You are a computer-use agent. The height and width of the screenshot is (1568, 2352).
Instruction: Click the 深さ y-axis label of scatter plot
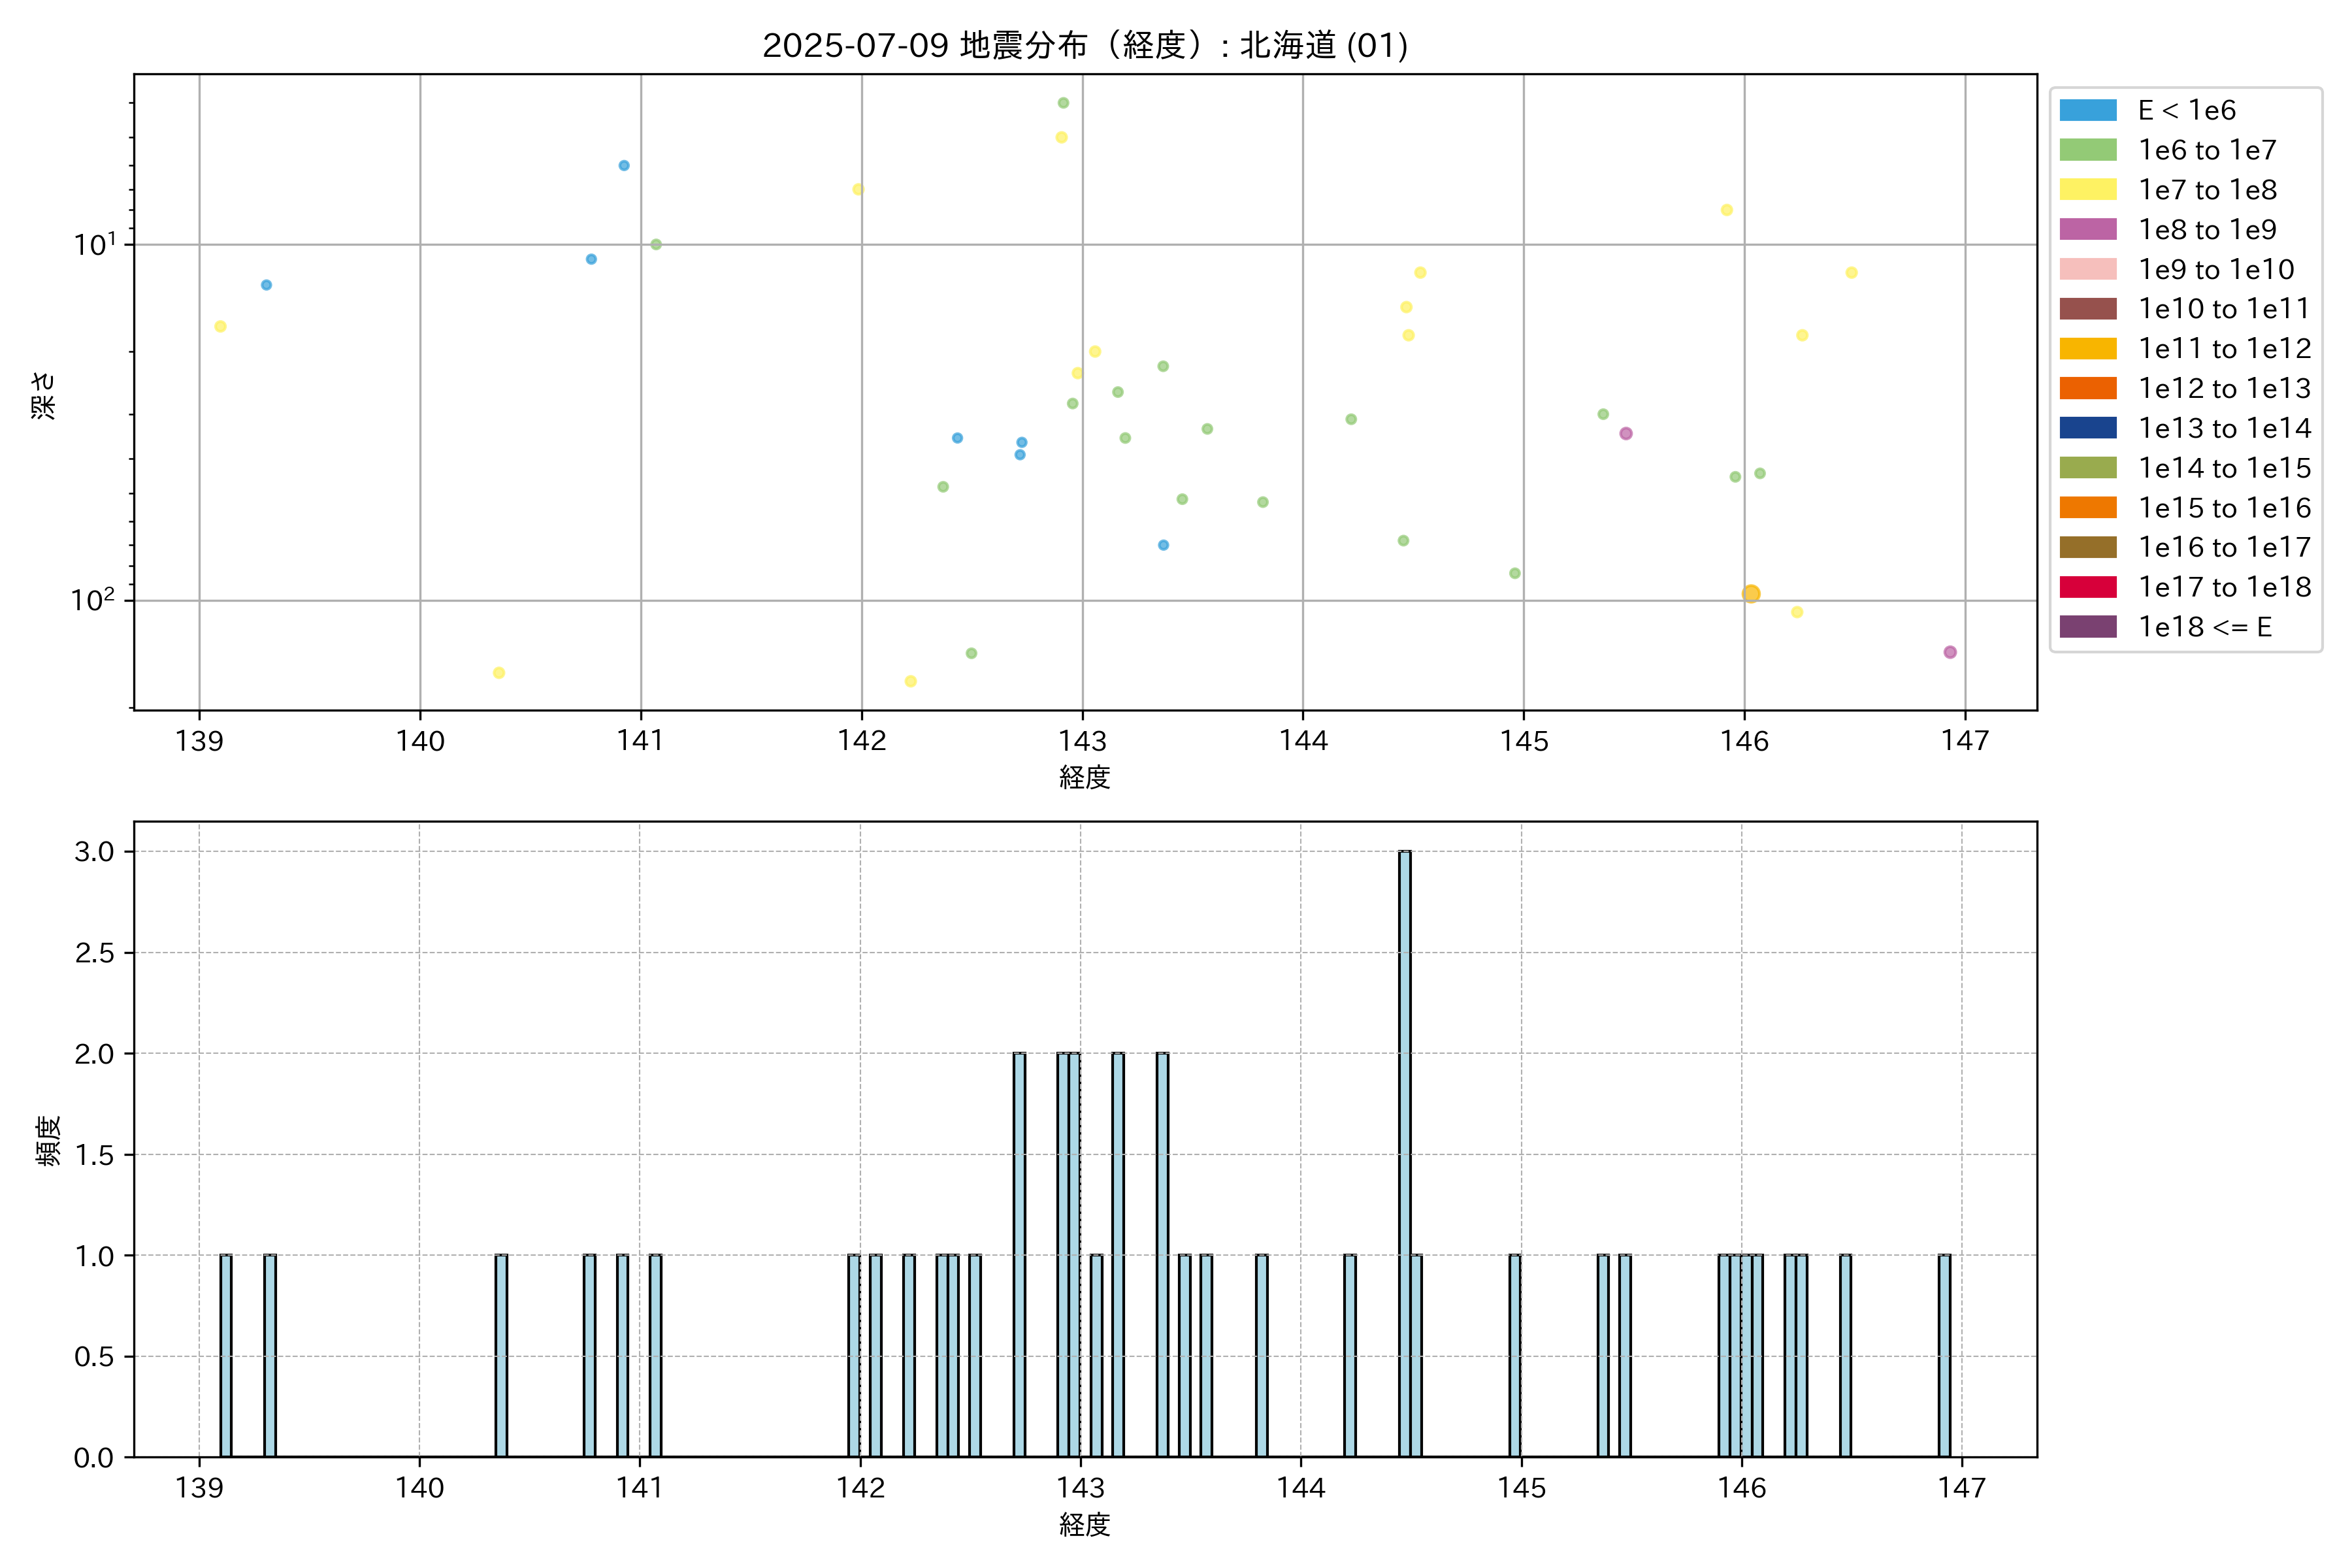pos(43,395)
